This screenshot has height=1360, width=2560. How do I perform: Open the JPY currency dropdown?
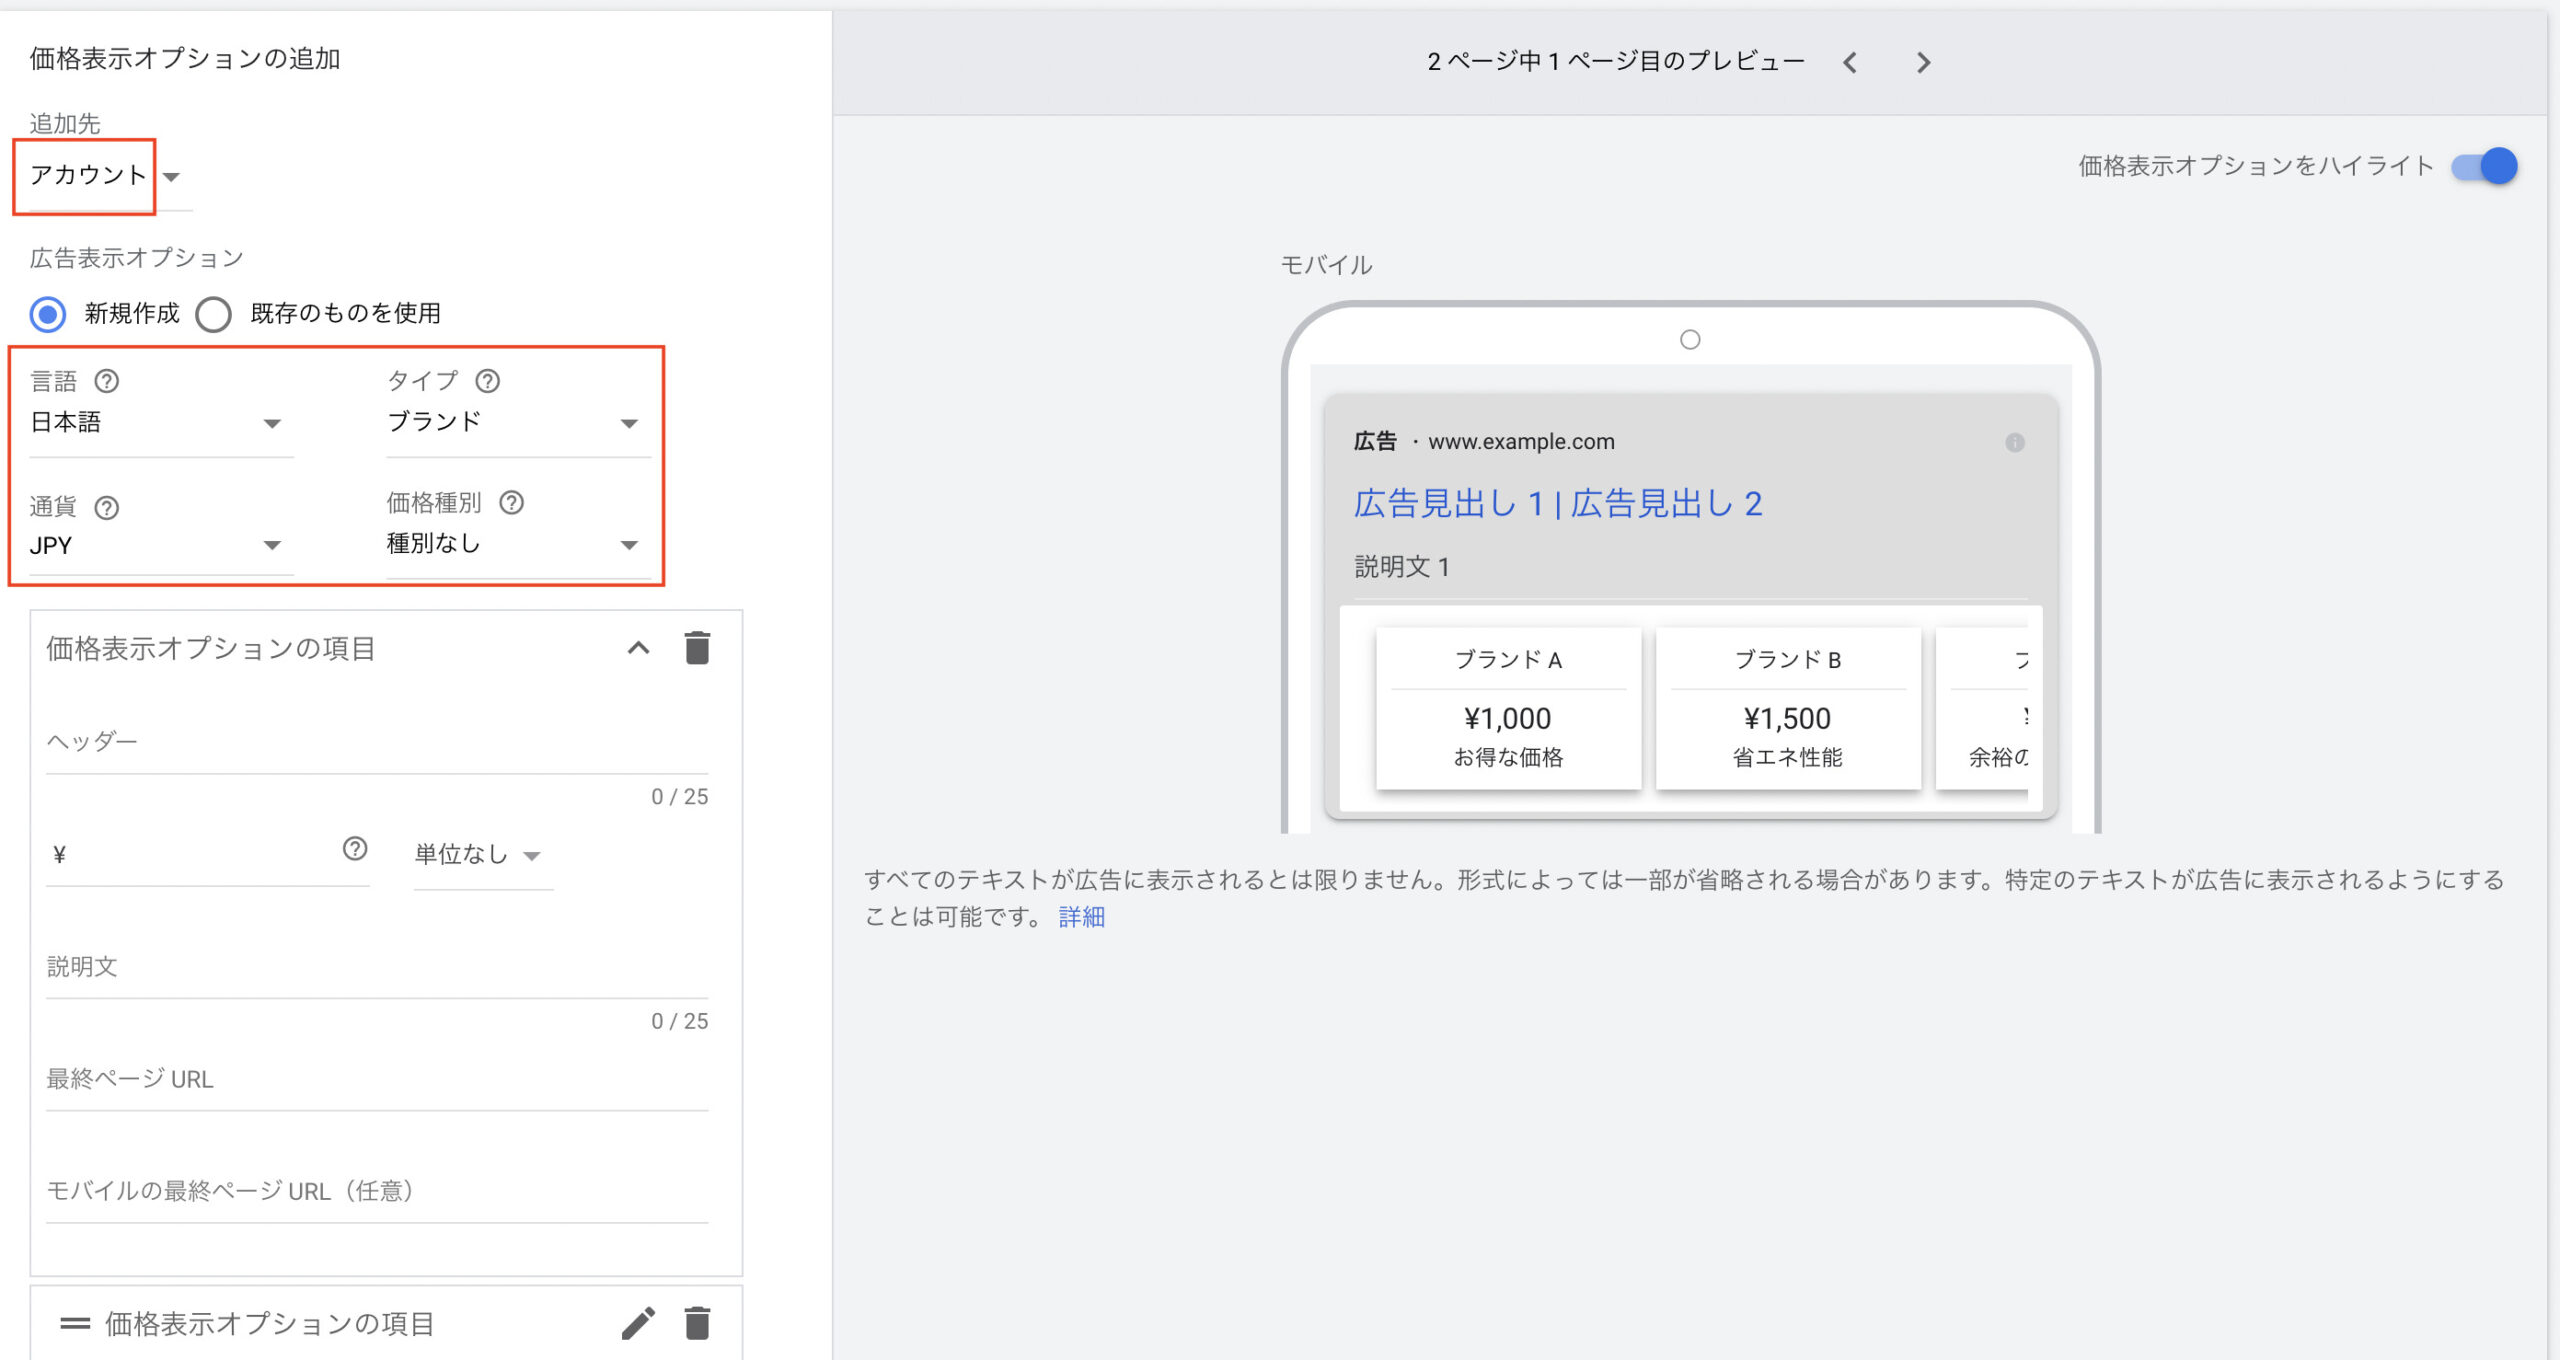pos(158,546)
